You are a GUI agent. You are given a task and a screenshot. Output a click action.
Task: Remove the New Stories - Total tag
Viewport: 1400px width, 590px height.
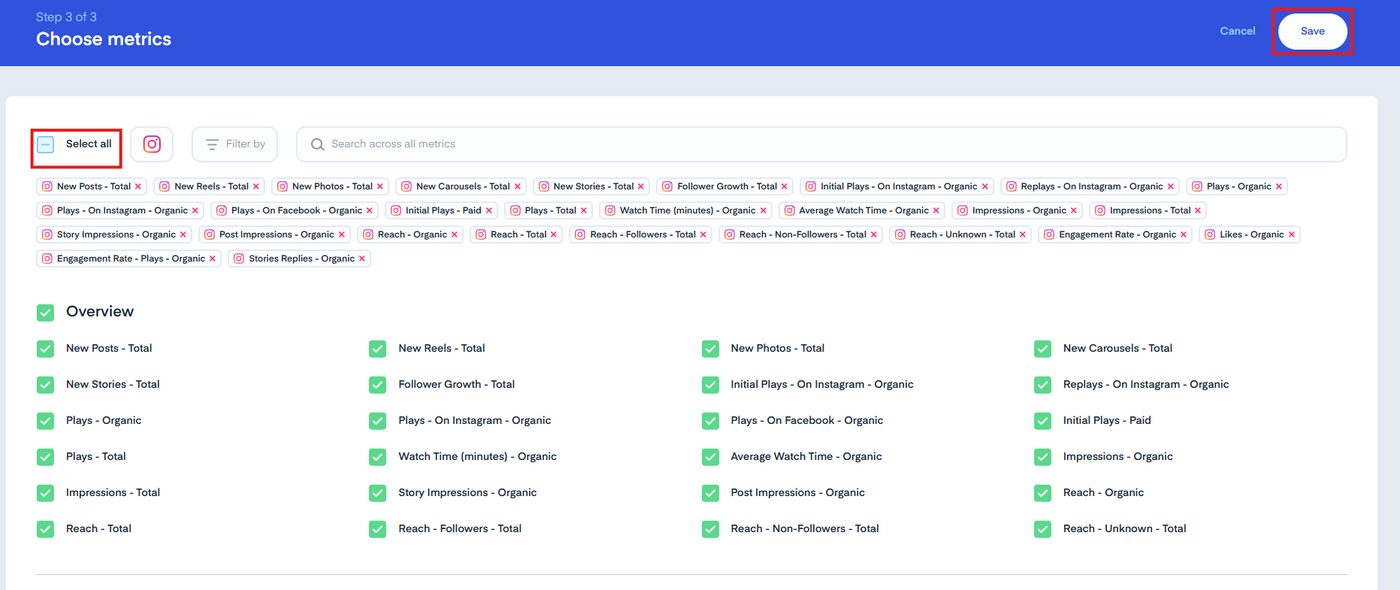[x=641, y=187]
